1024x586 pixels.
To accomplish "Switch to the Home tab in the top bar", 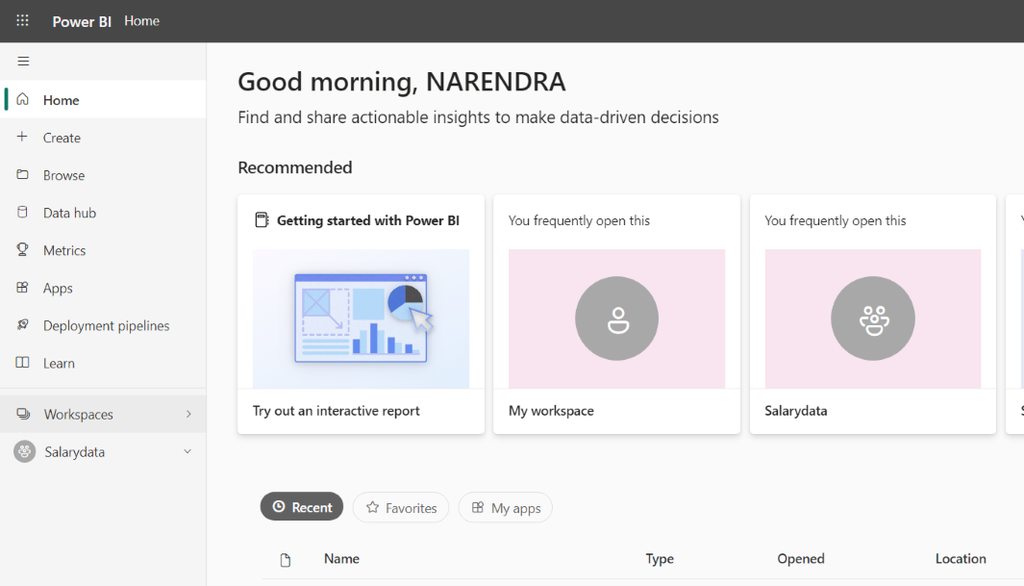I will click(141, 20).
